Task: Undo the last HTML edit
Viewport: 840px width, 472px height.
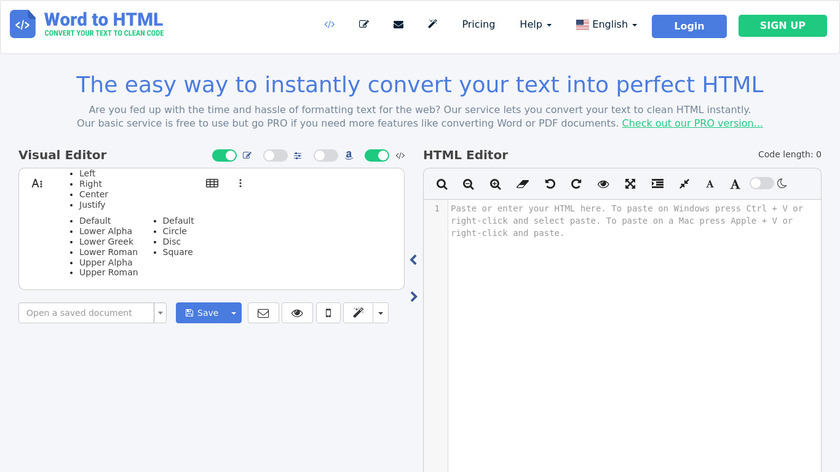Action: point(549,184)
